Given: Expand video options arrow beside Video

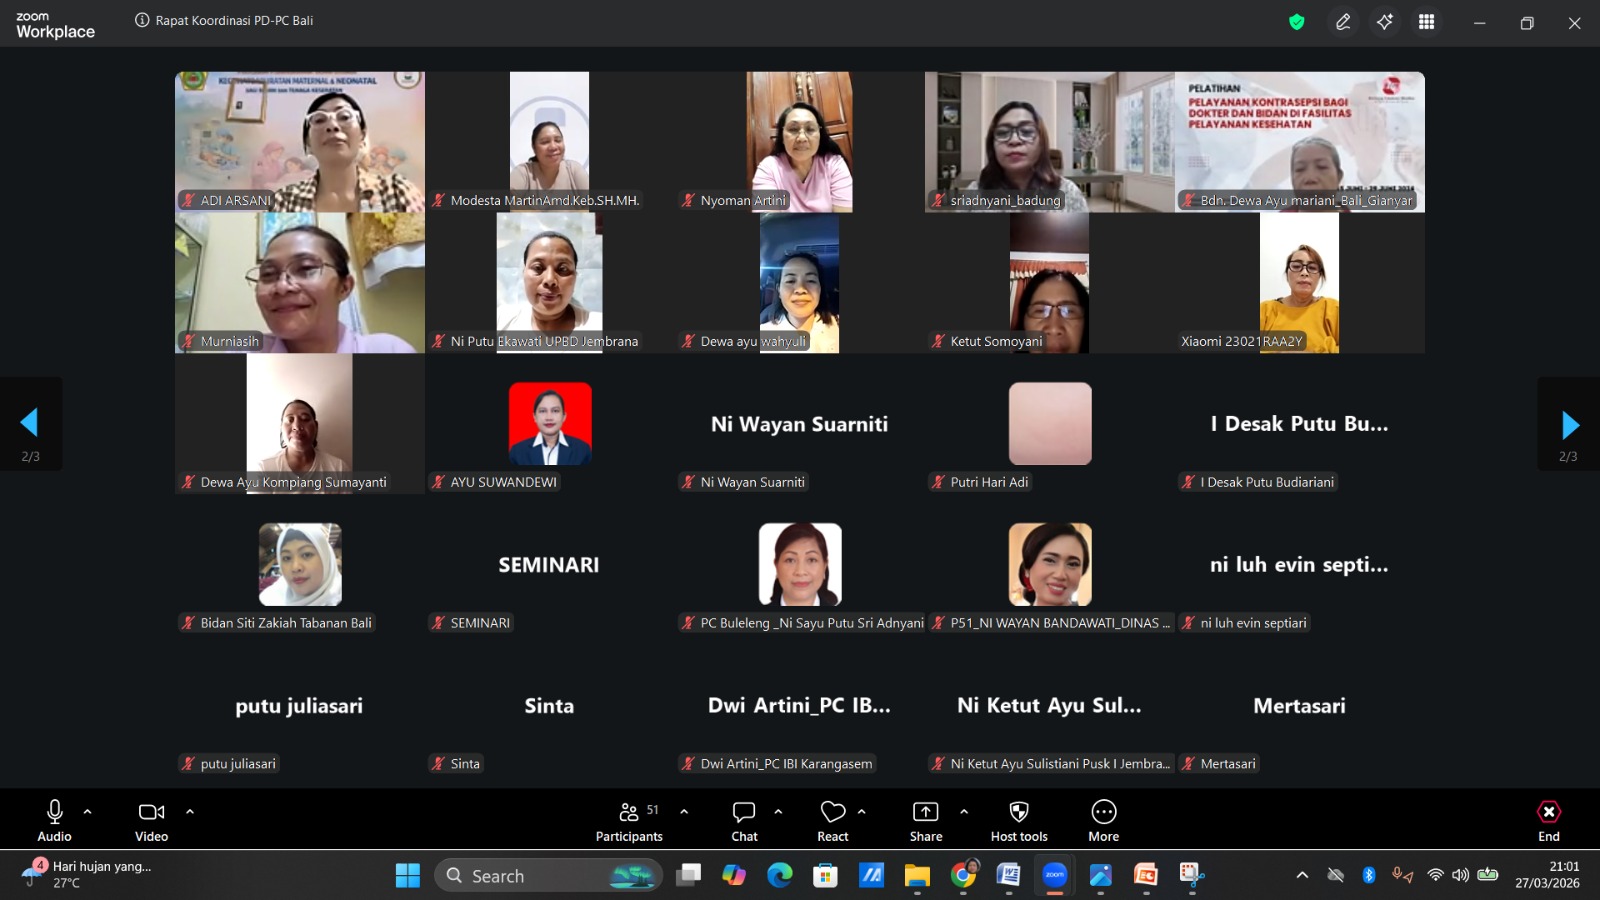Looking at the screenshot, I should (190, 811).
